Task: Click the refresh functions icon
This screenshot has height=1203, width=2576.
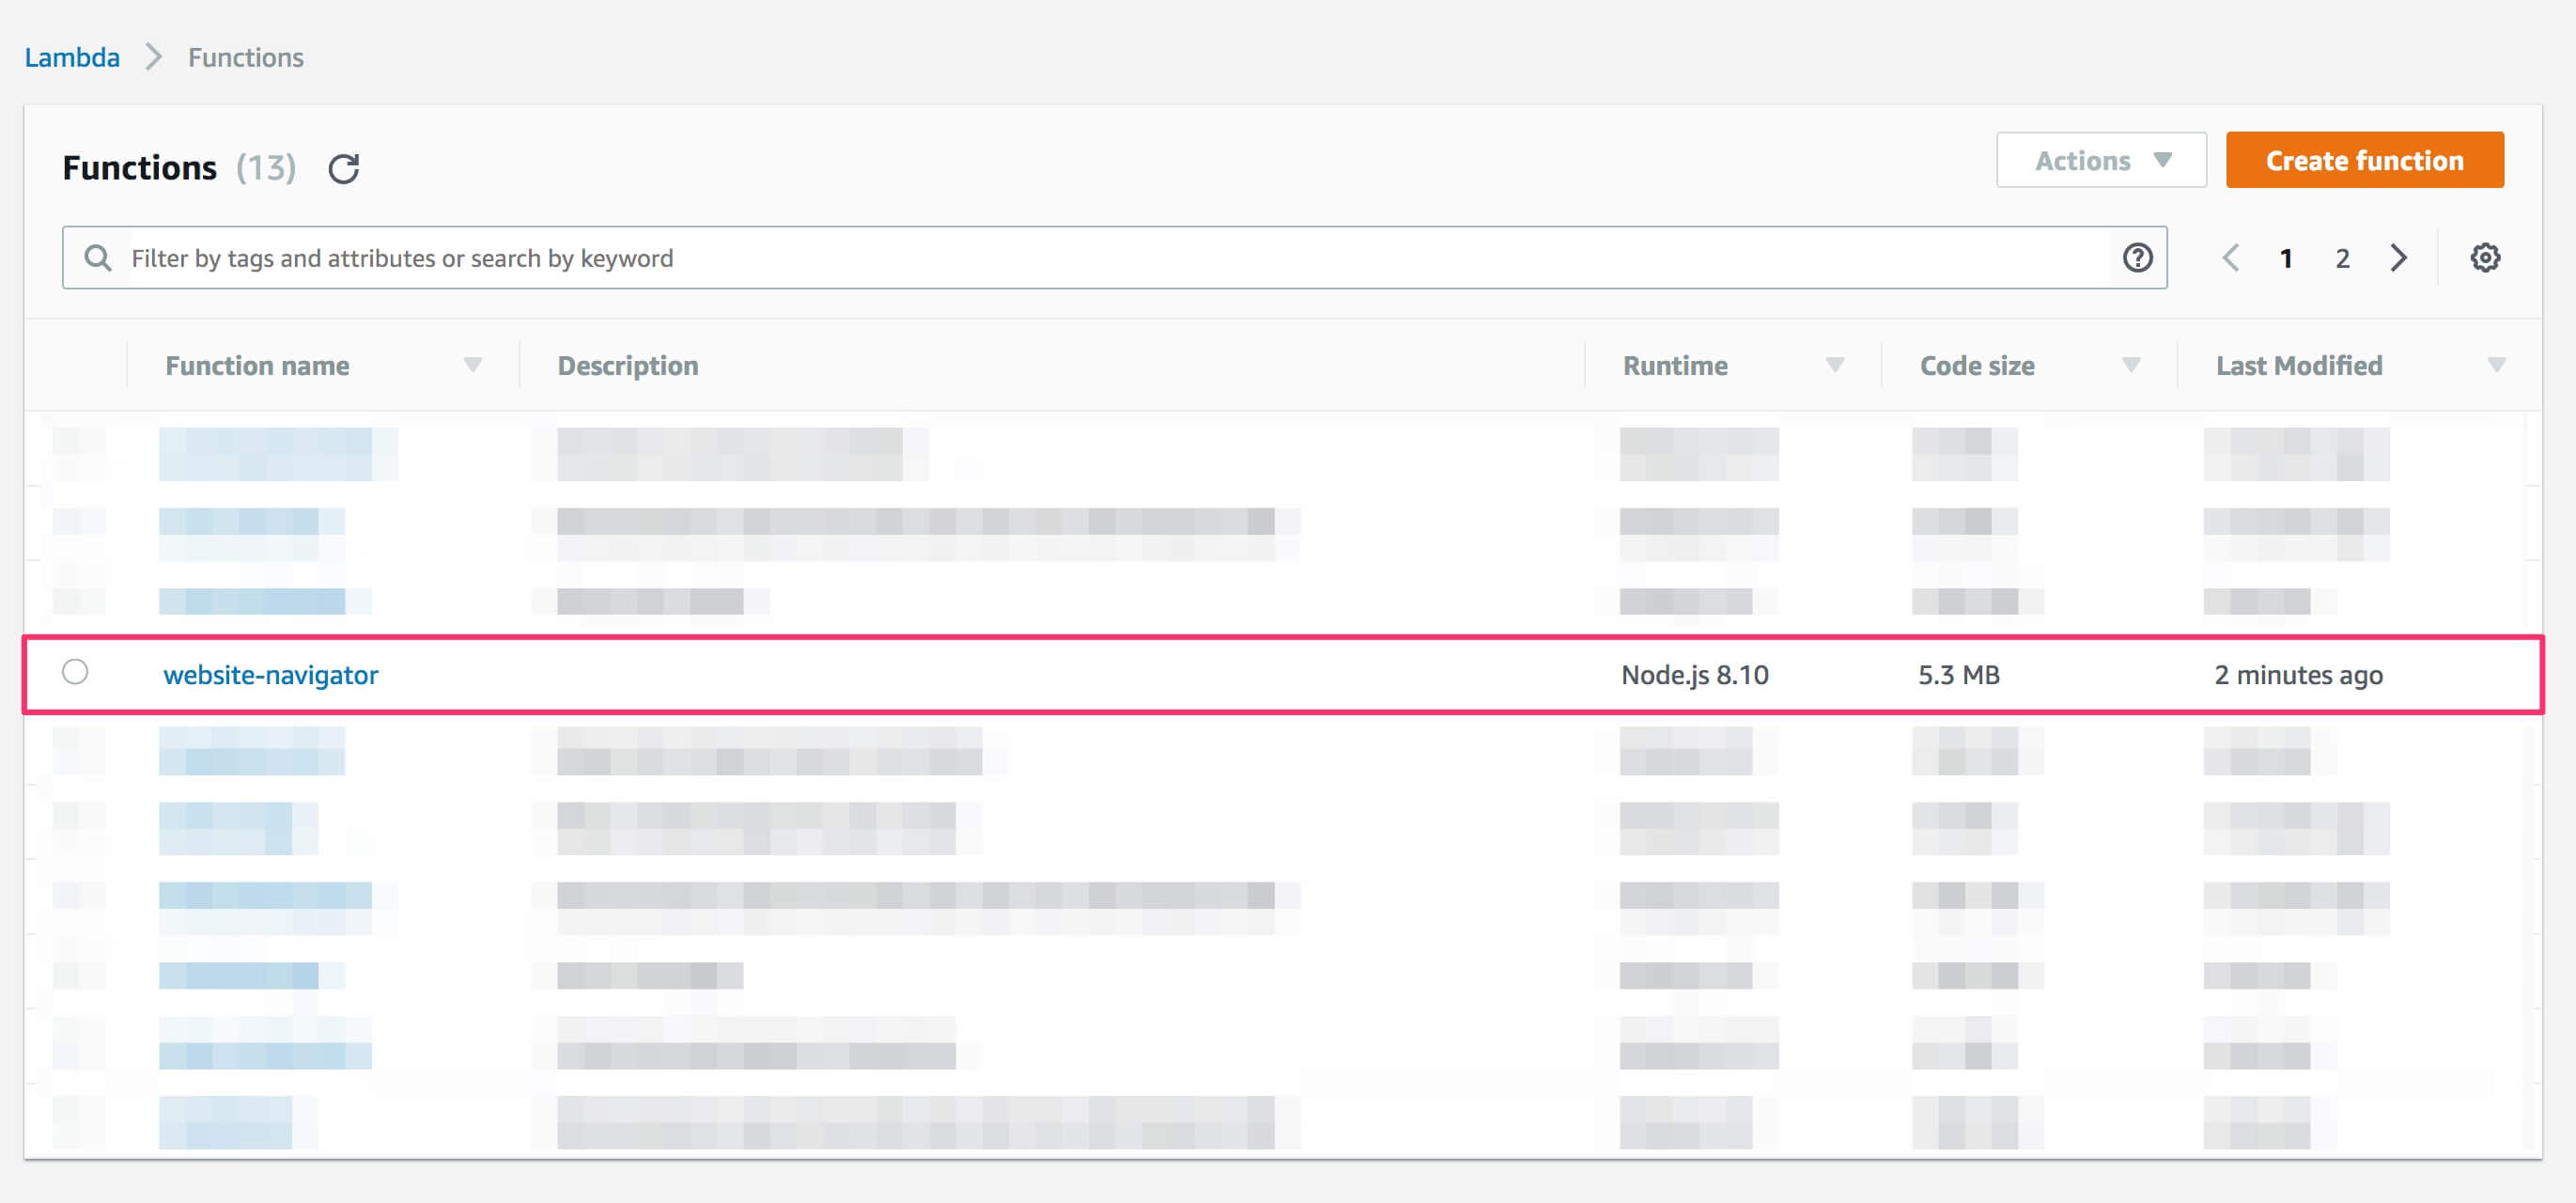Action: pyautogui.click(x=343, y=168)
